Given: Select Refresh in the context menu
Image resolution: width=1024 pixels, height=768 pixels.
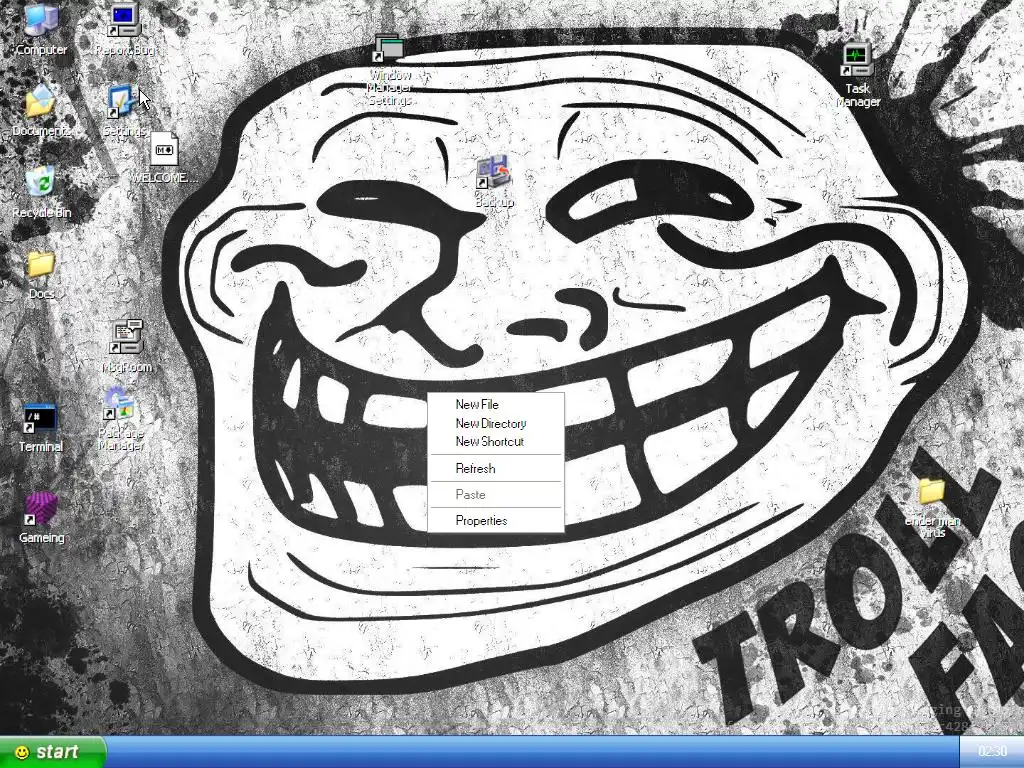Looking at the screenshot, I should coord(496,468).
